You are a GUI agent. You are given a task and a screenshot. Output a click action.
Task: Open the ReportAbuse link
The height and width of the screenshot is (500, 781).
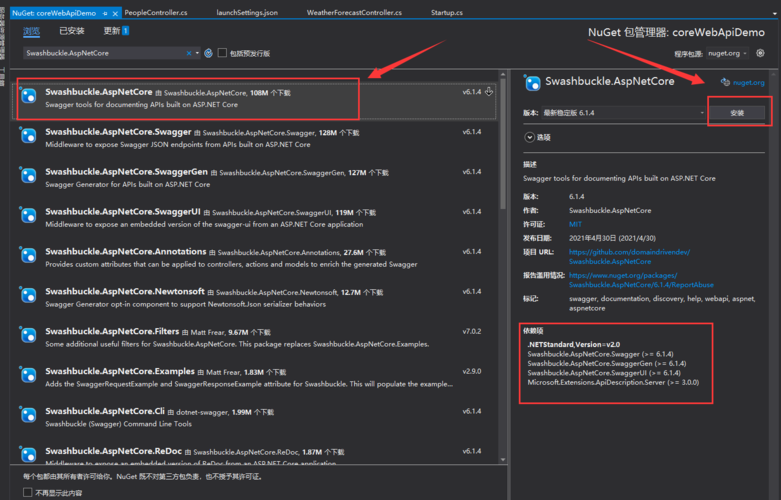pyautogui.click(x=641, y=280)
